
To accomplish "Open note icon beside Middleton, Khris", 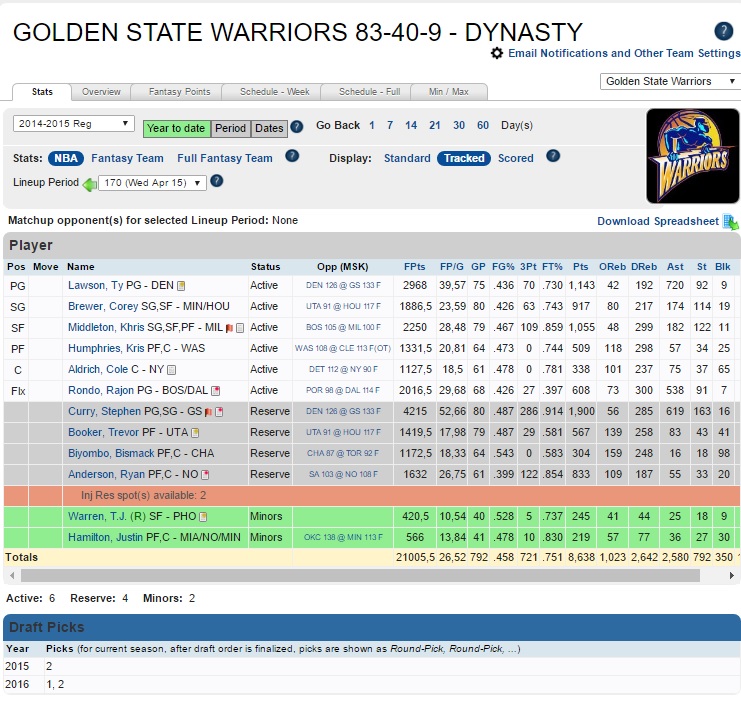I will point(240,328).
